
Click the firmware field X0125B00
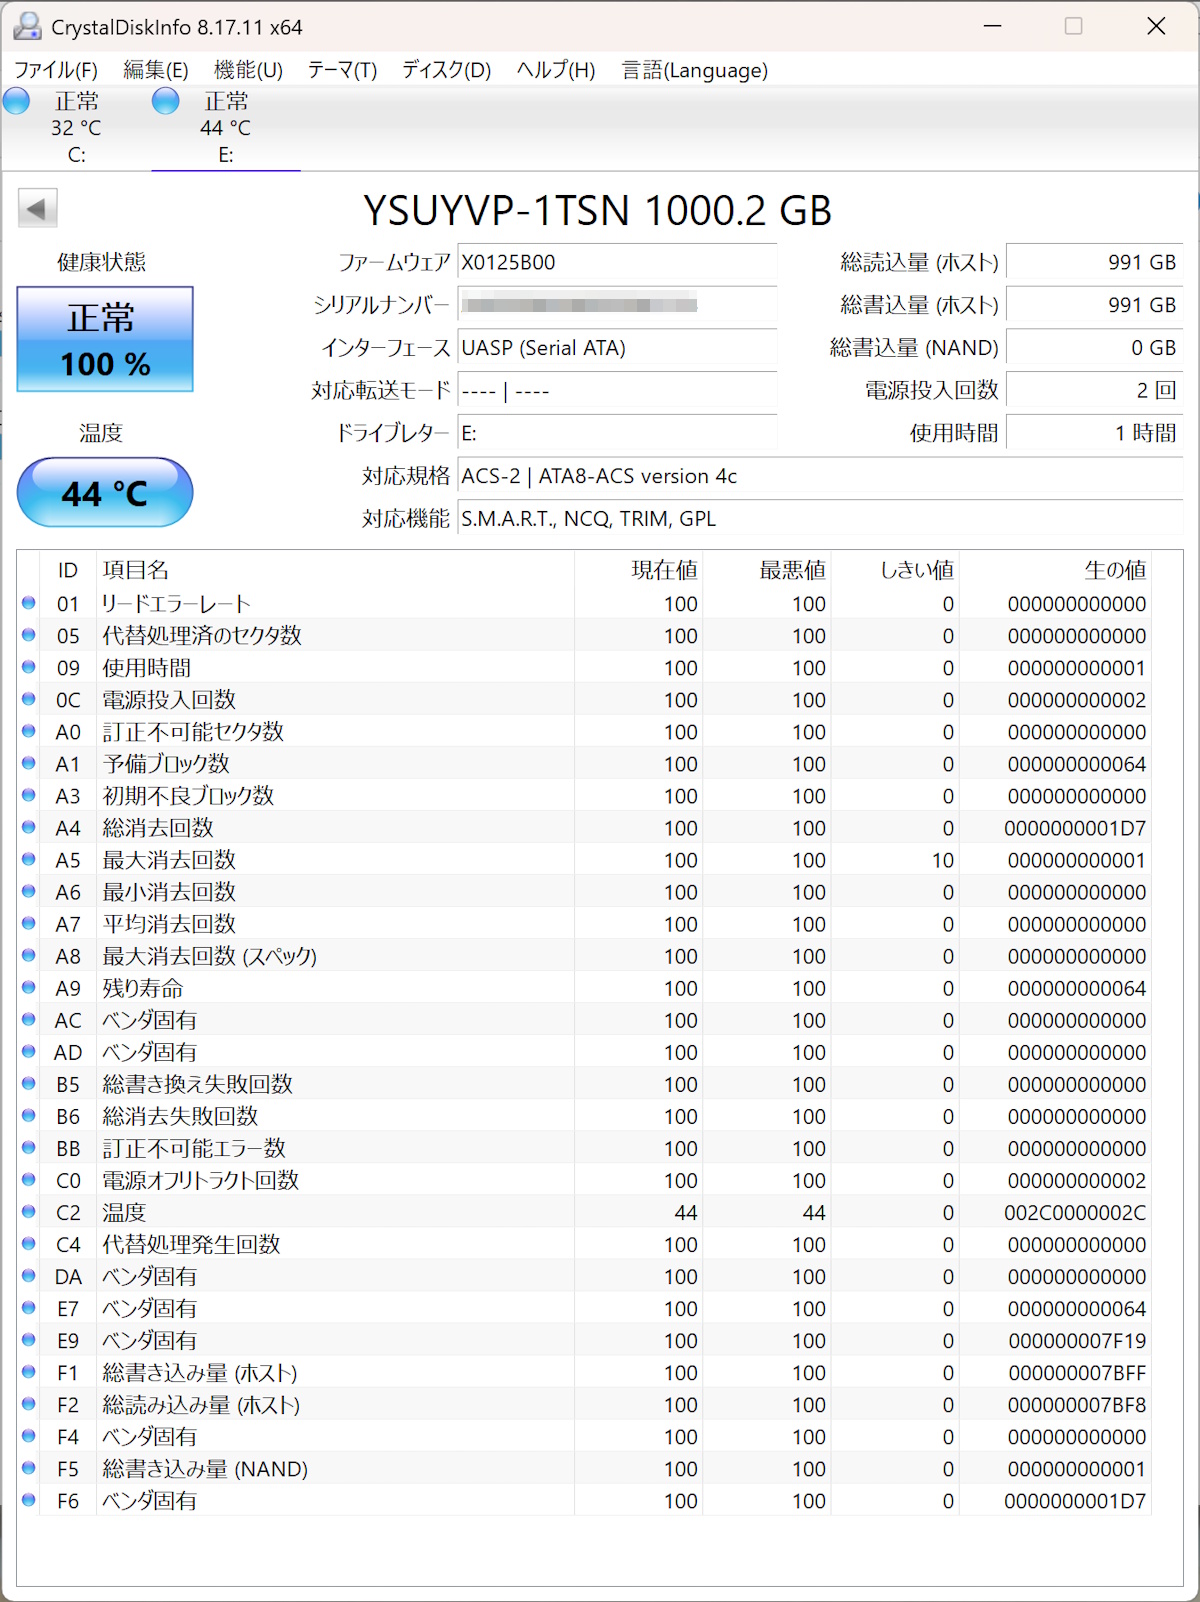(616, 263)
